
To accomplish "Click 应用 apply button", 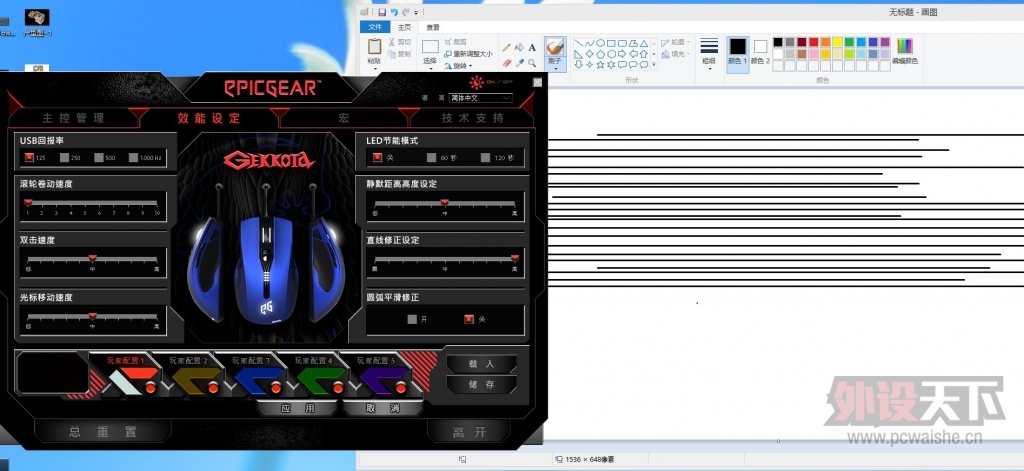I will pos(297,408).
